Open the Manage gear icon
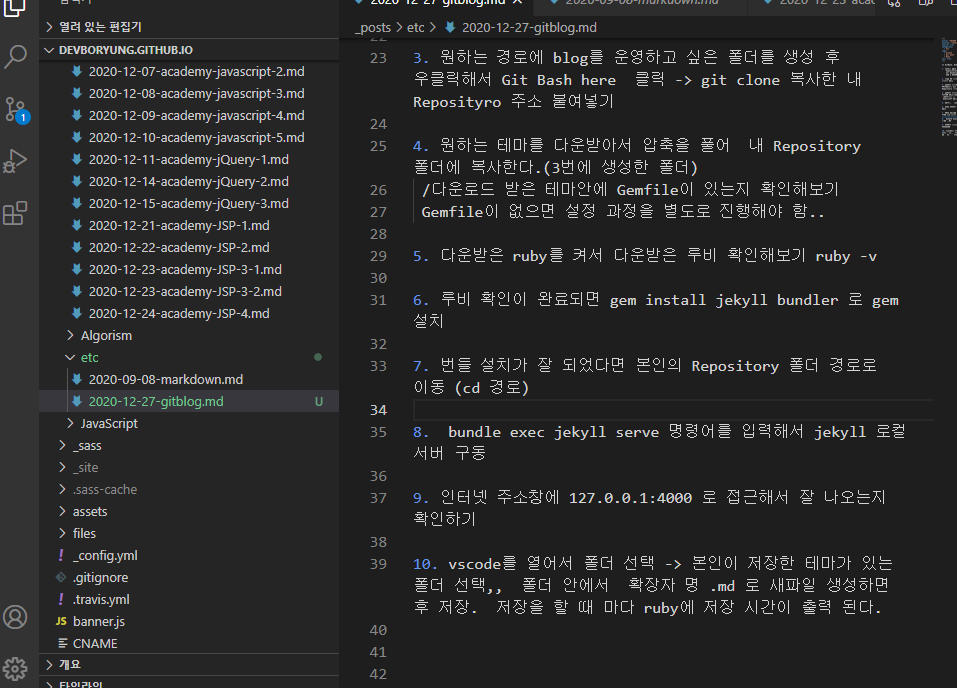 (15, 669)
